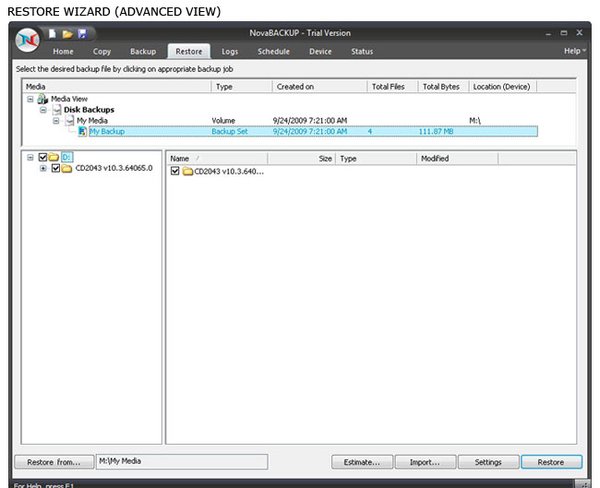Click the D: drive folder icon
The width and height of the screenshot is (600, 488).
tap(54, 157)
